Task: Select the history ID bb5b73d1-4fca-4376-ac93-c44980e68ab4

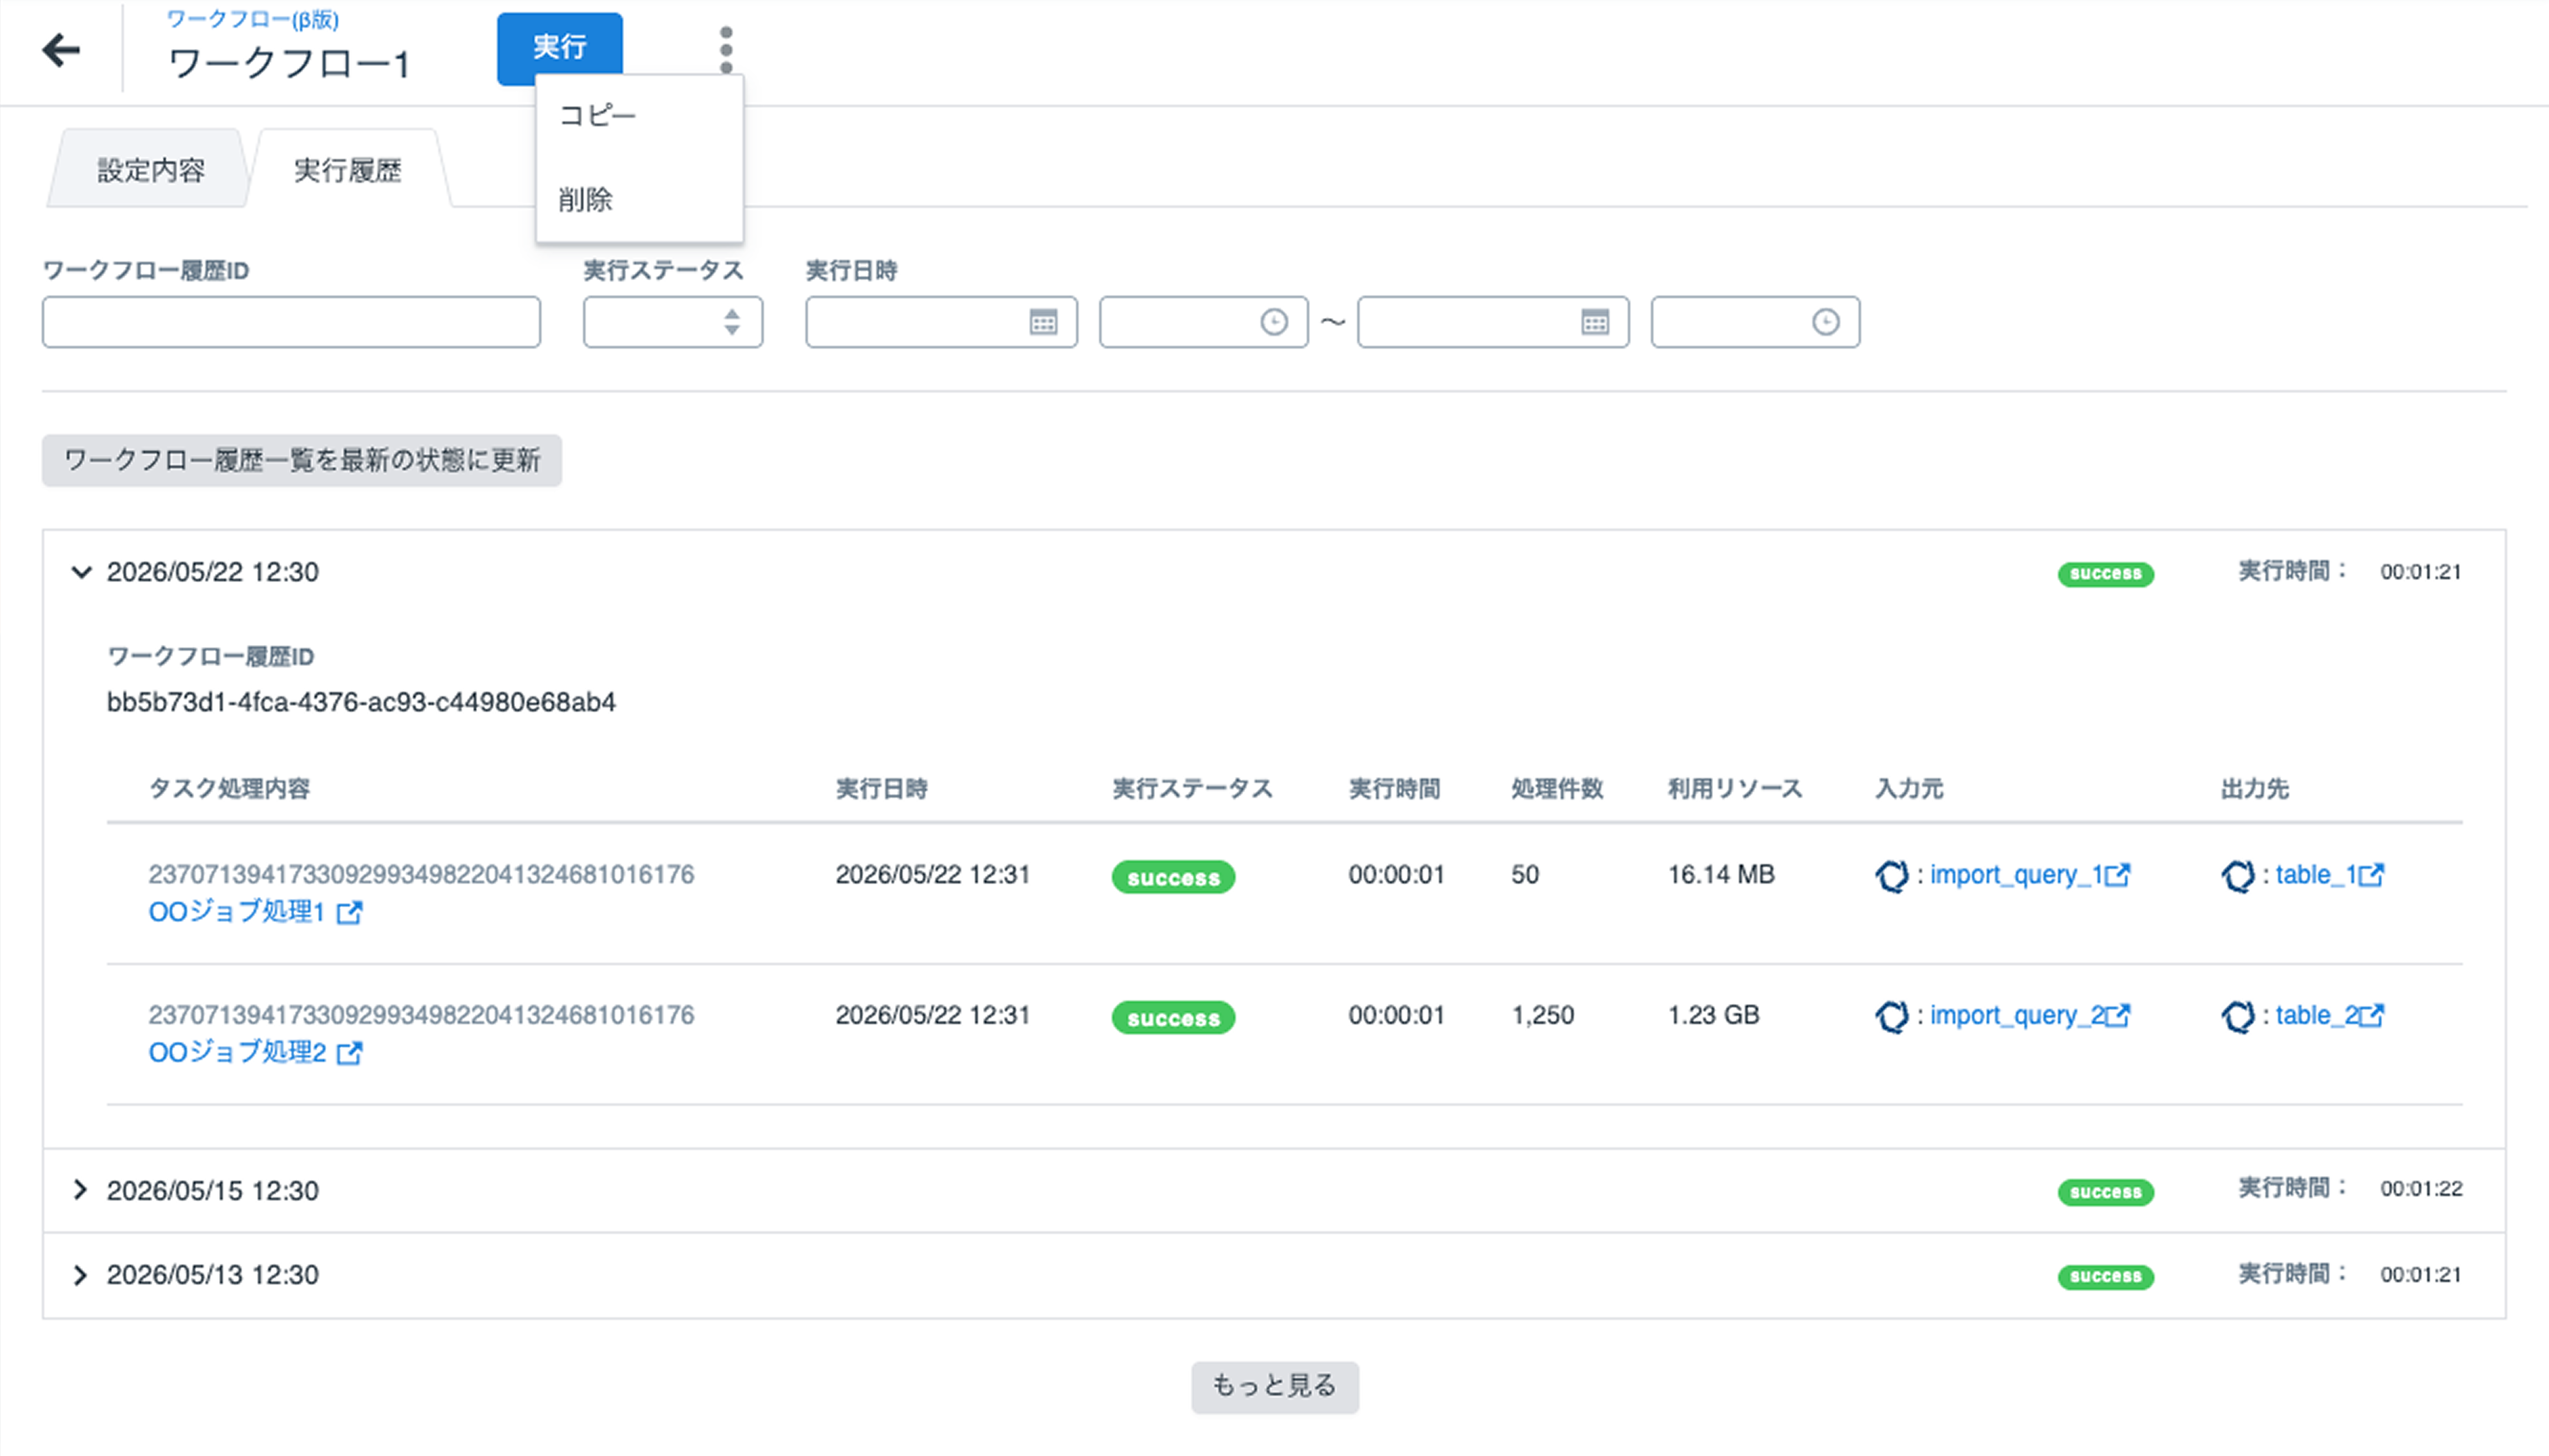Action: coord(361,702)
